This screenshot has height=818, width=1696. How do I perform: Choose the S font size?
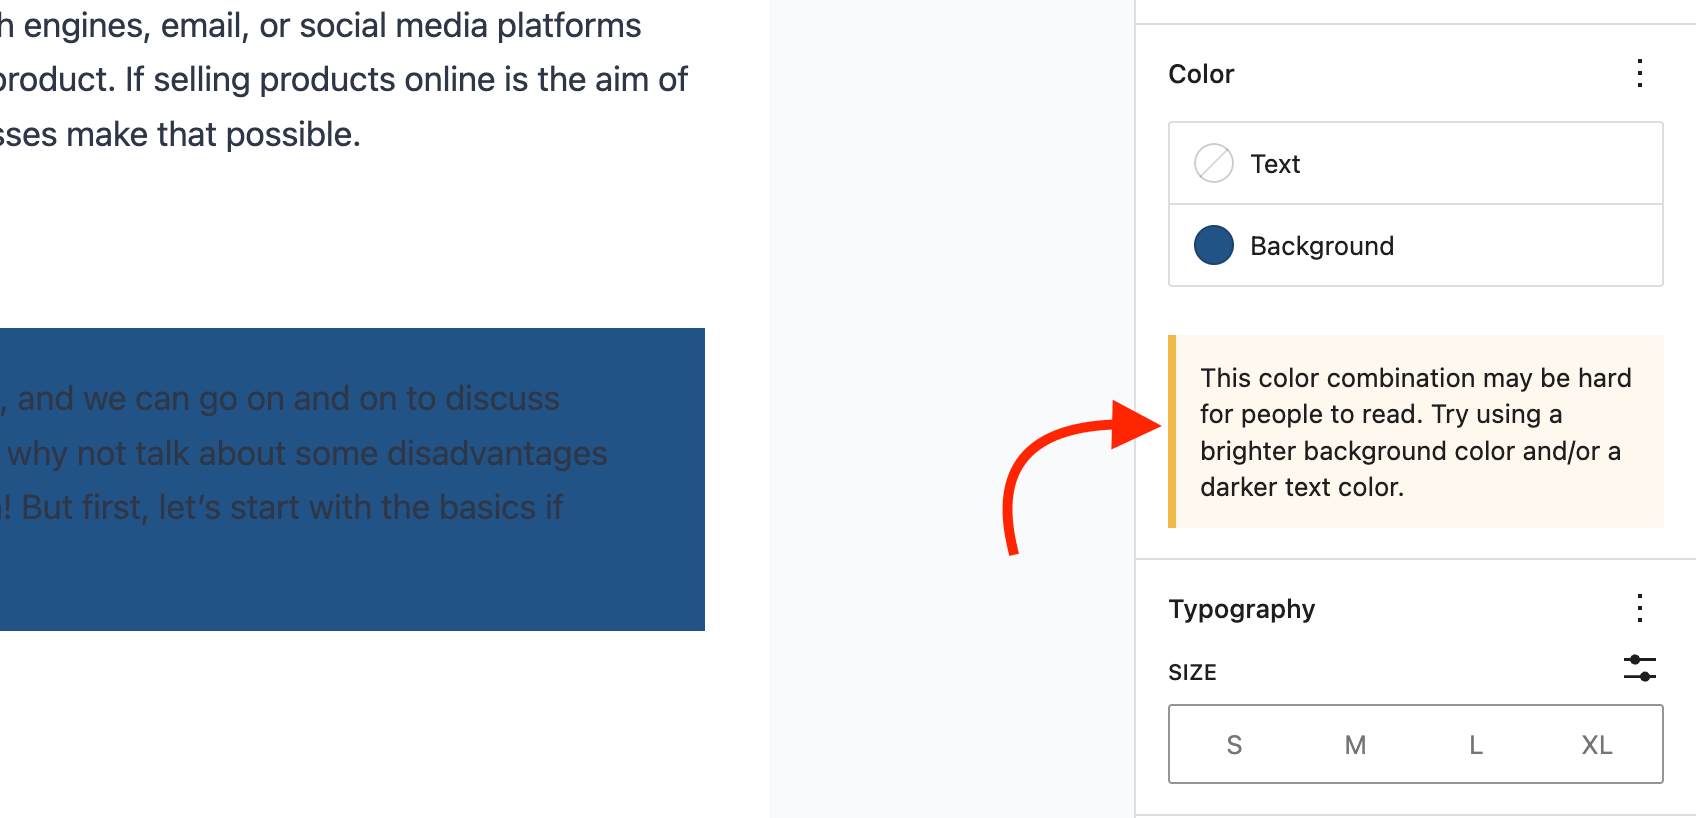coord(1234,745)
